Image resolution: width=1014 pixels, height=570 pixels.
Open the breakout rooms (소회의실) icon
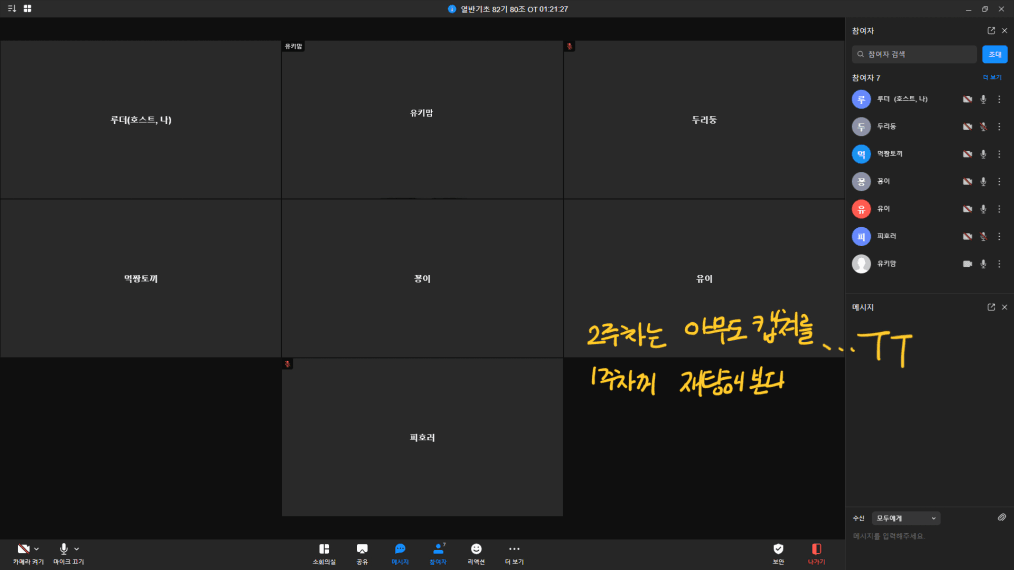(x=324, y=549)
